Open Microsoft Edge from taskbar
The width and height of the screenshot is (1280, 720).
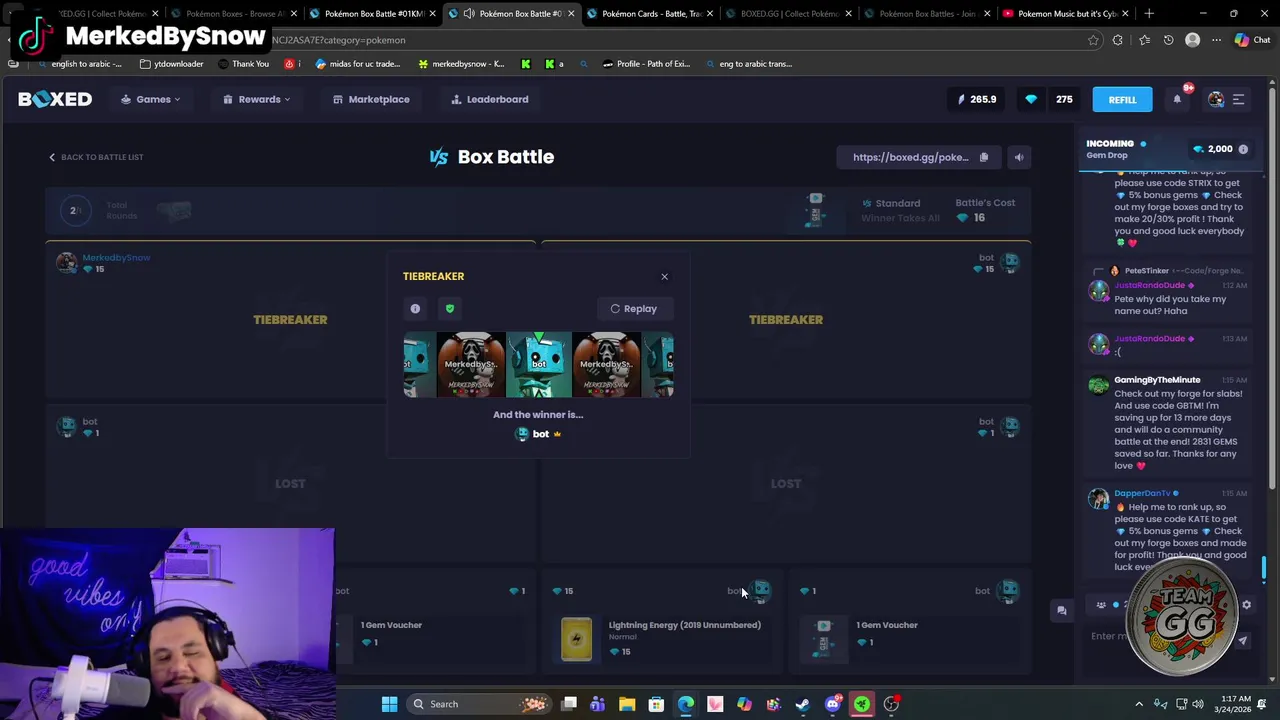686,704
